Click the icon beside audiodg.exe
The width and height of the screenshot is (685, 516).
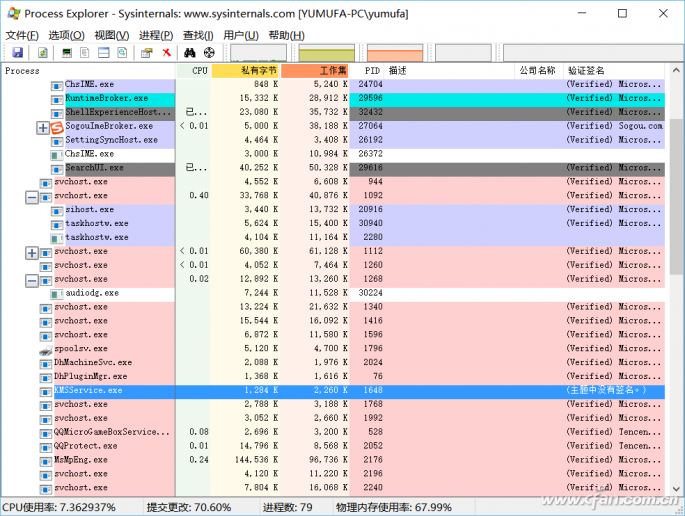57,294
